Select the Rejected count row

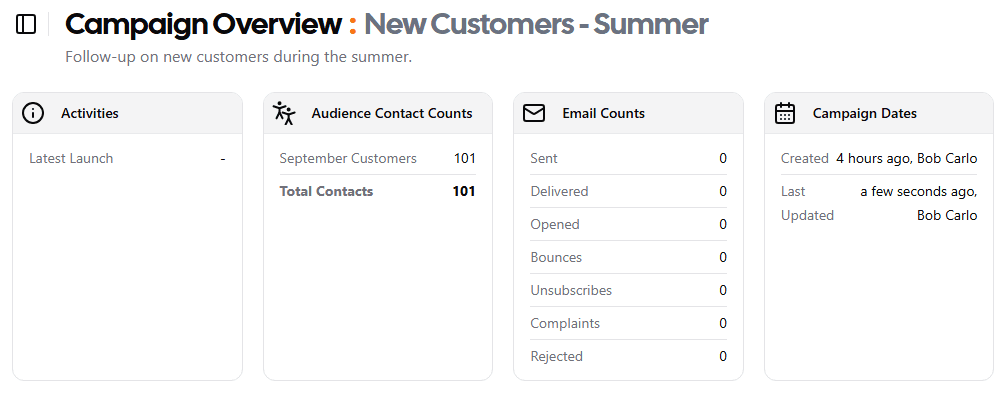(x=628, y=356)
